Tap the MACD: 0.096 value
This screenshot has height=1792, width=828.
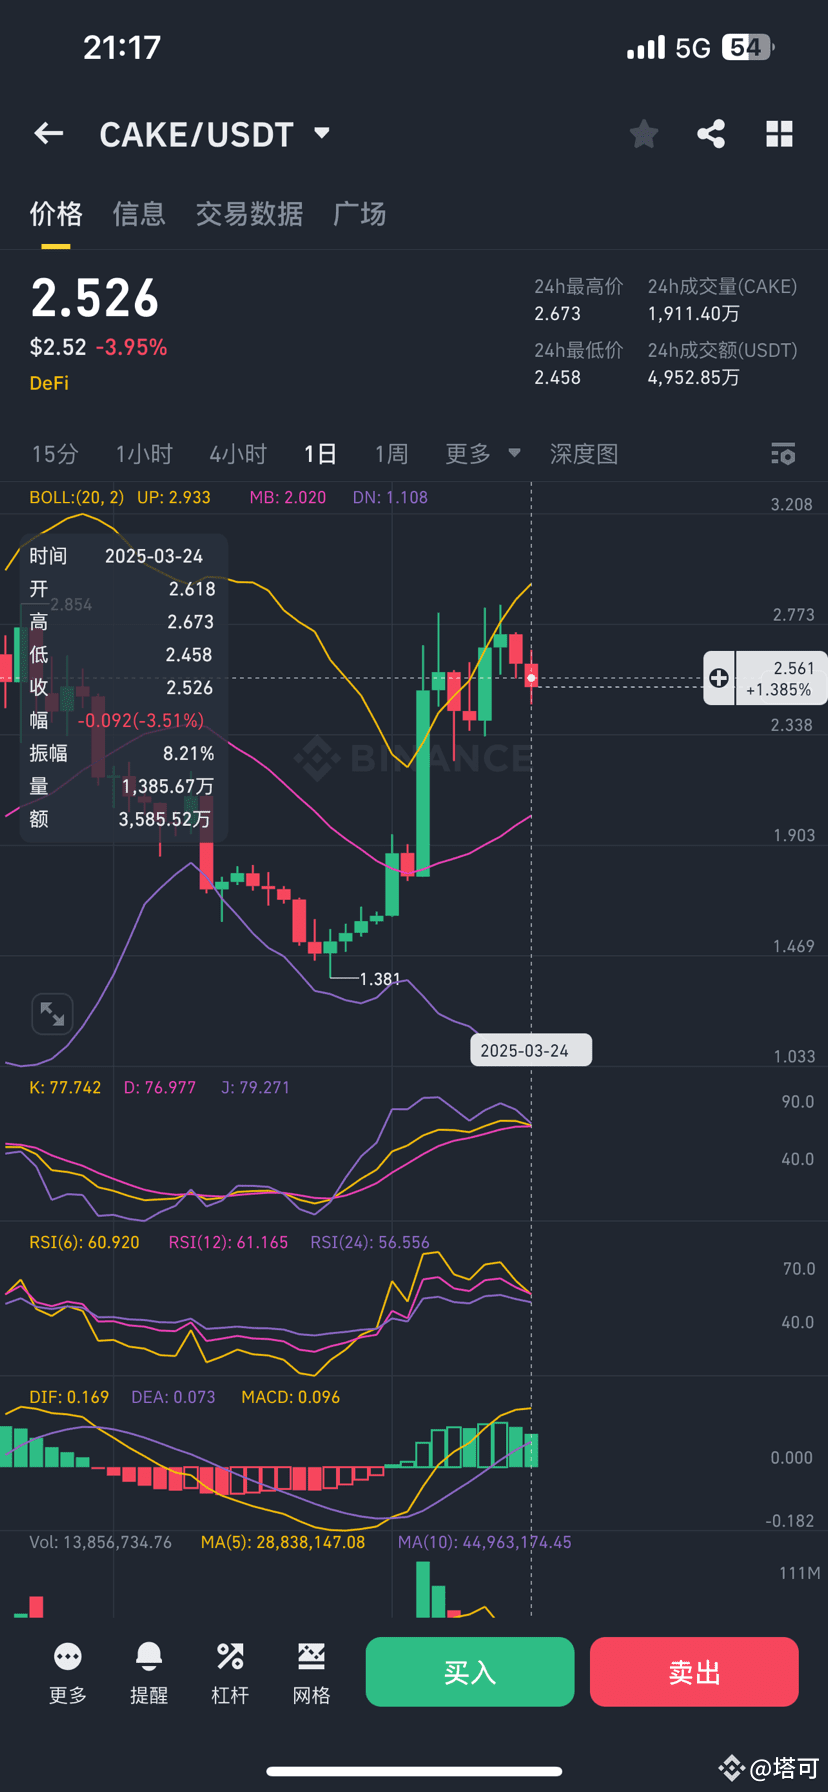[x=291, y=1397]
